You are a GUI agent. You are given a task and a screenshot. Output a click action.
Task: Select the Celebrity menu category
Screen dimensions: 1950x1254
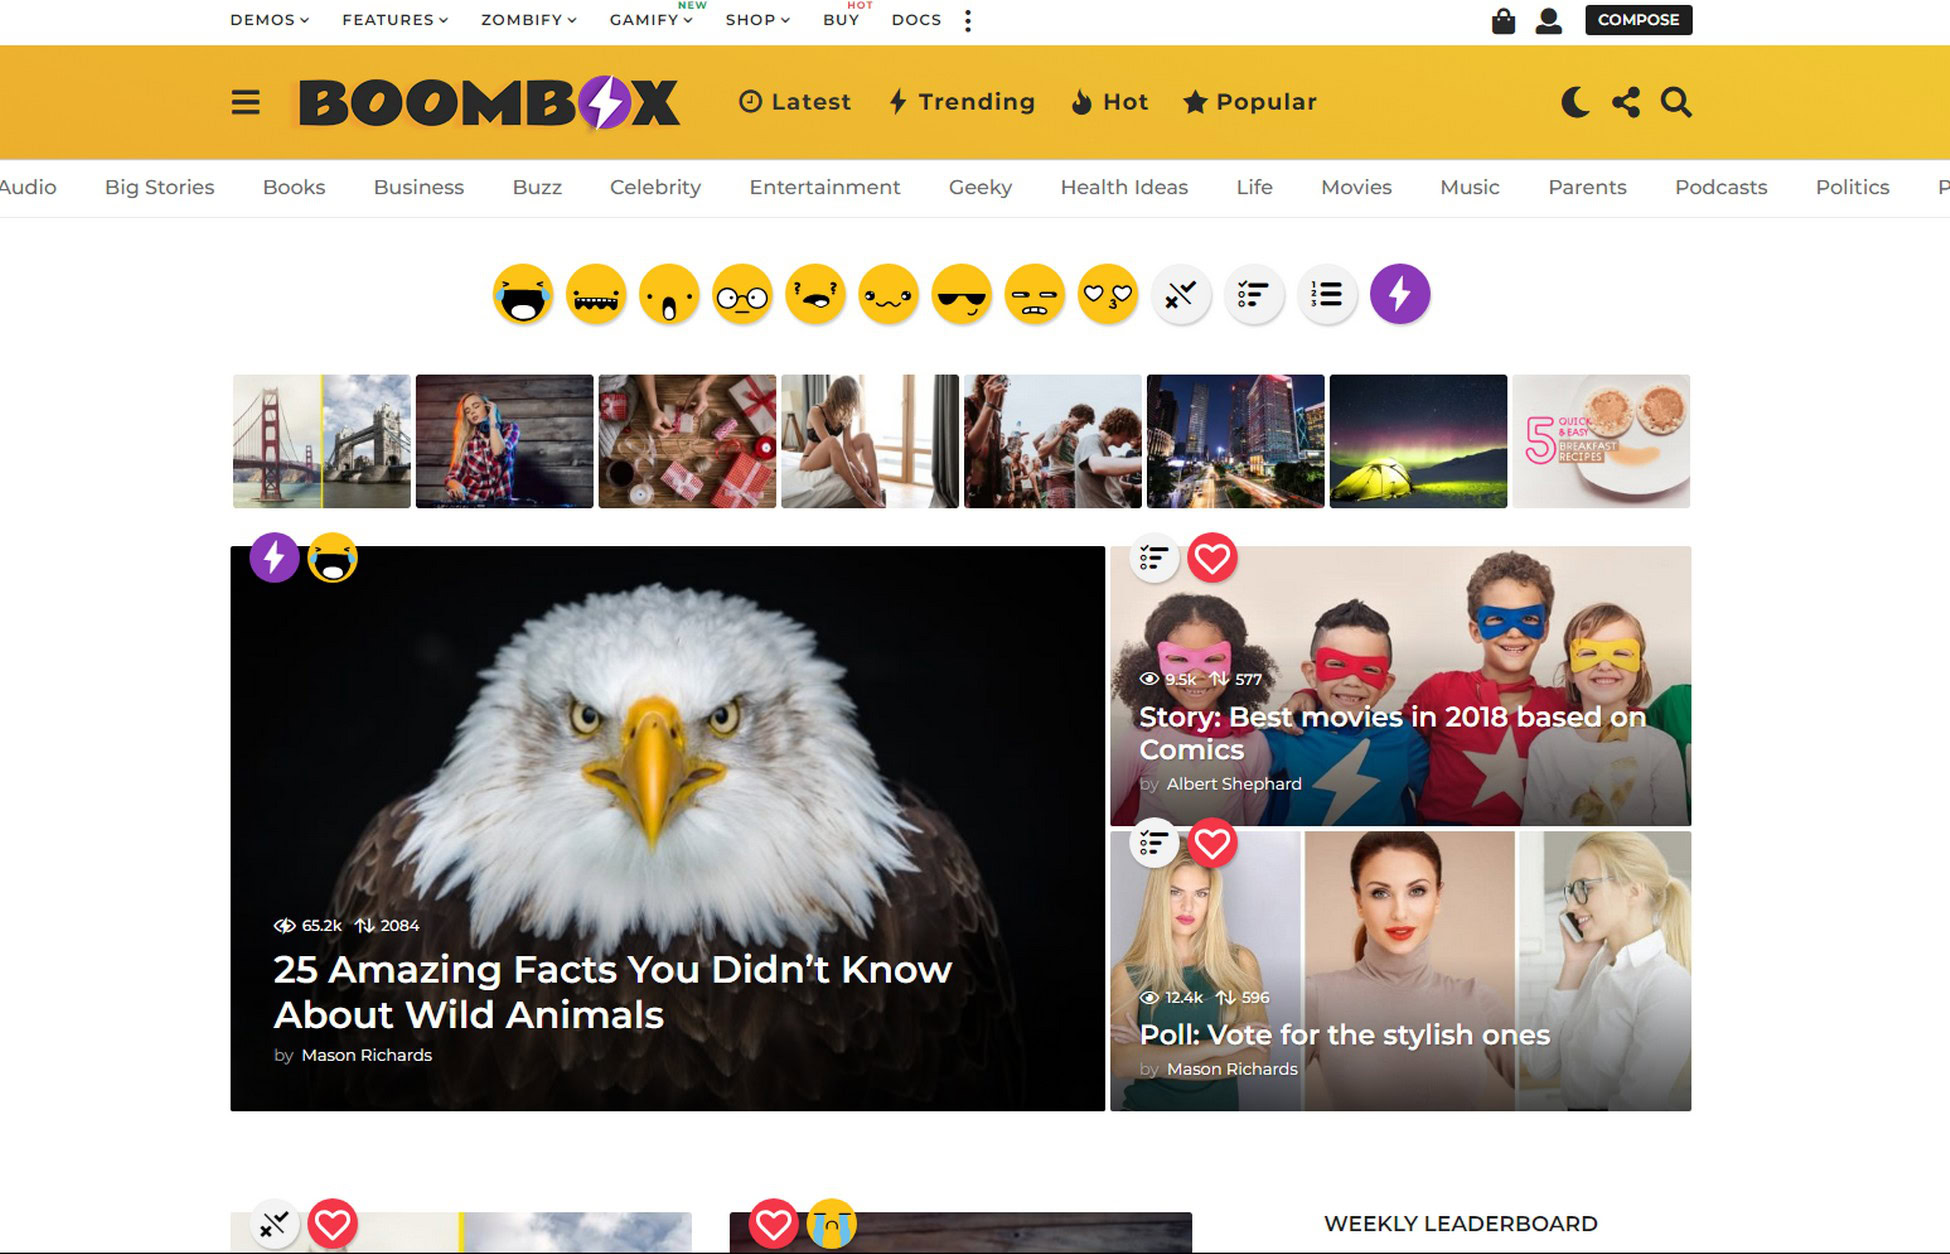coord(654,186)
